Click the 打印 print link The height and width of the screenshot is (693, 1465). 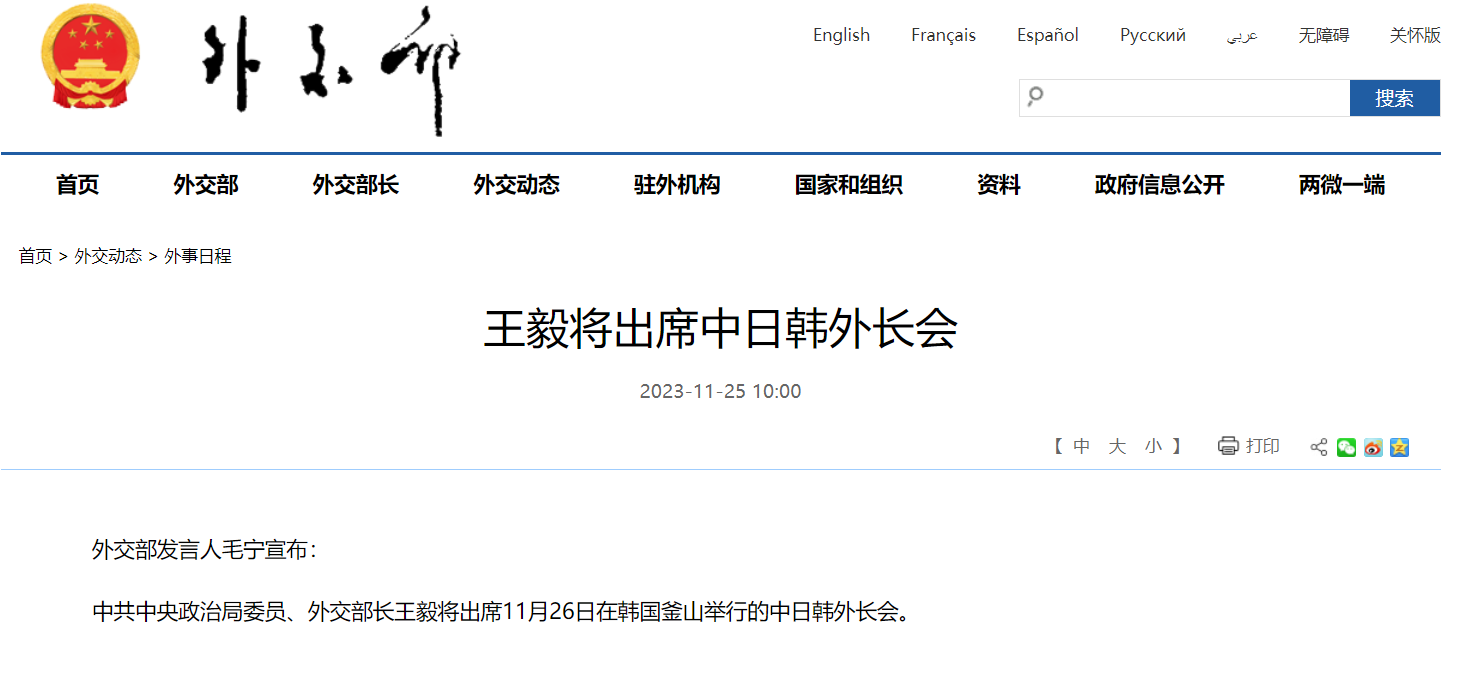(1263, 447)
